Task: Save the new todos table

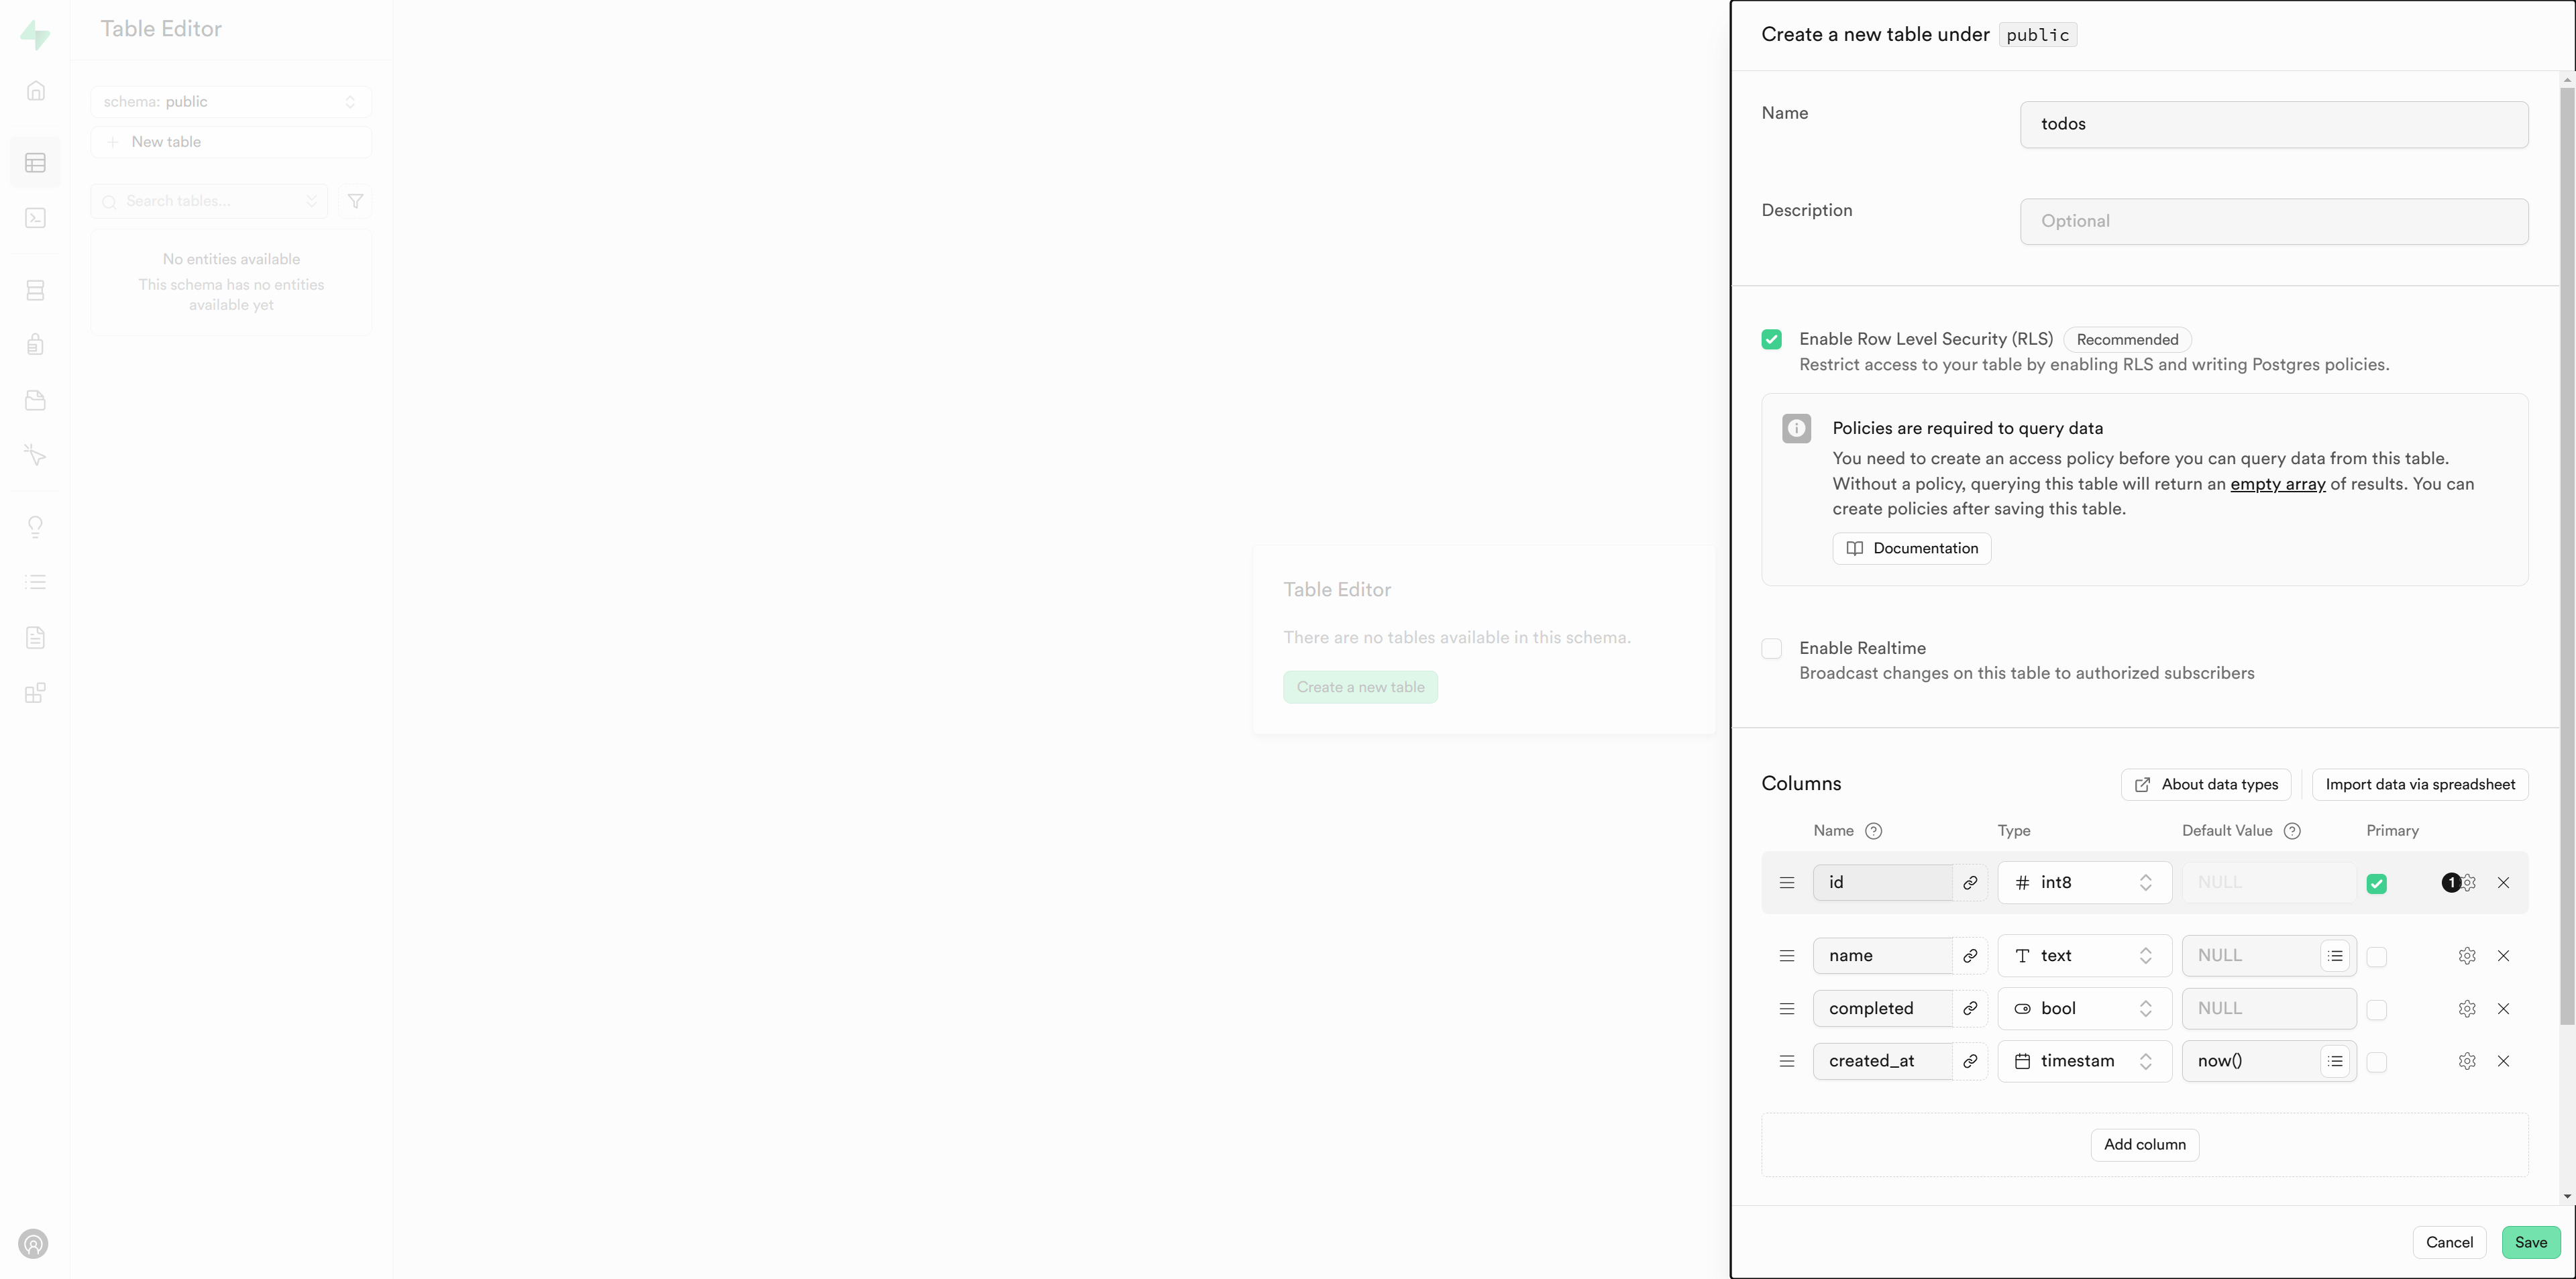Action: click(x=2531, y=1242)
